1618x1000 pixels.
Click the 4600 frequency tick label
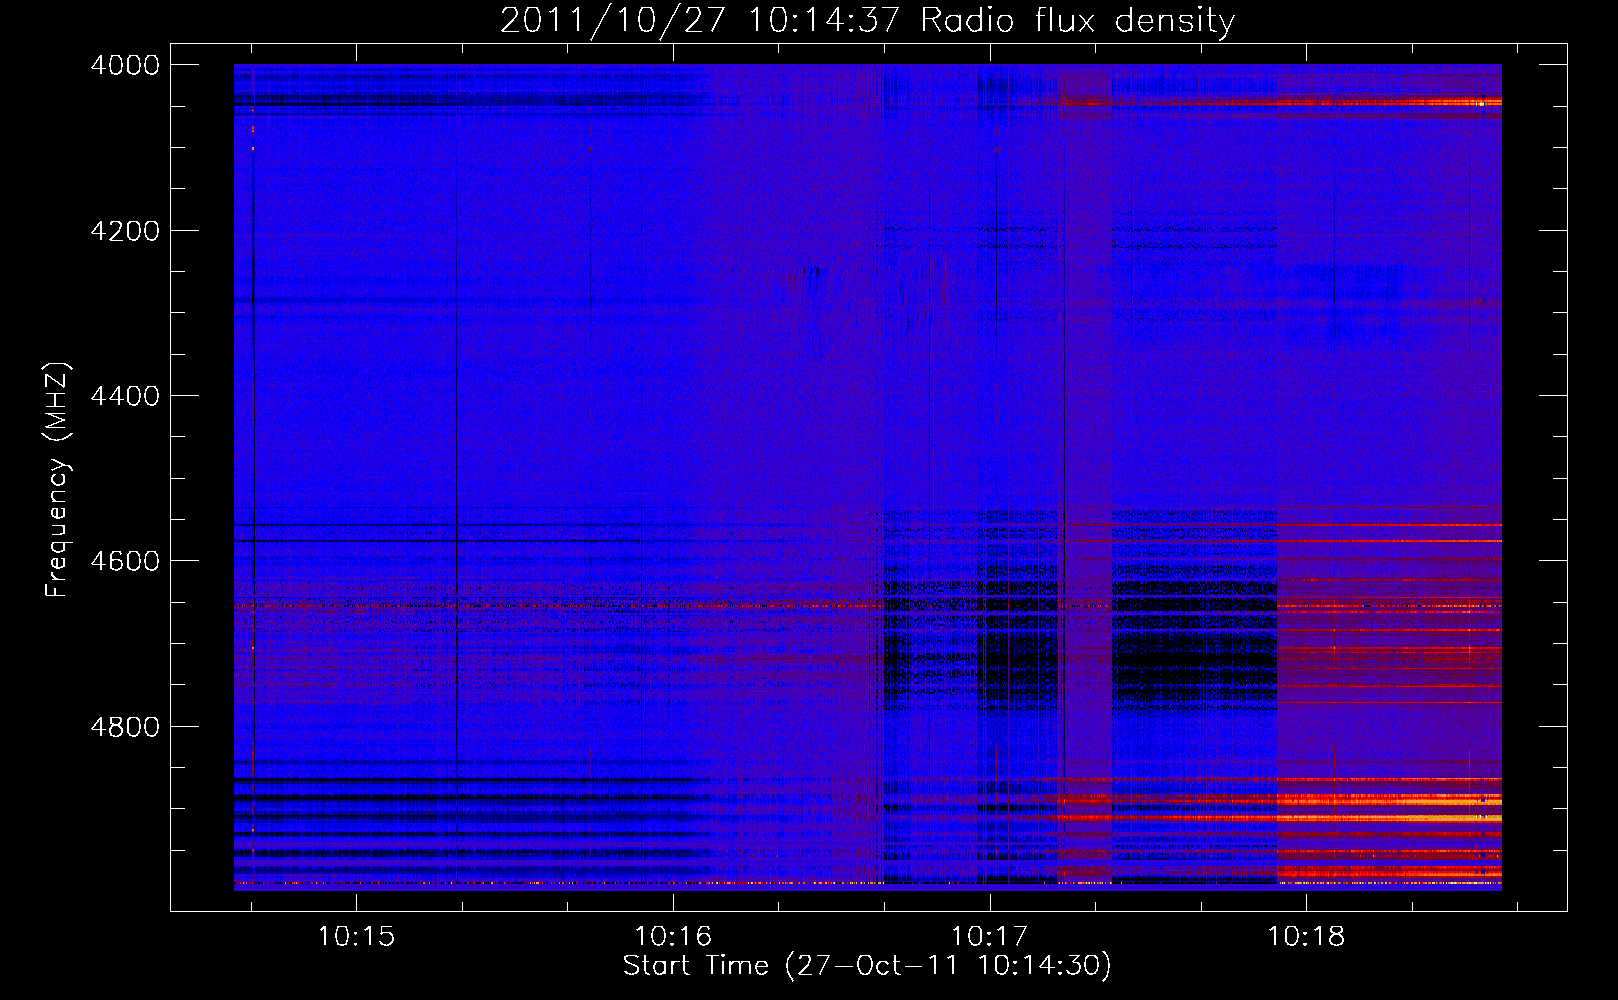point(125,561)
